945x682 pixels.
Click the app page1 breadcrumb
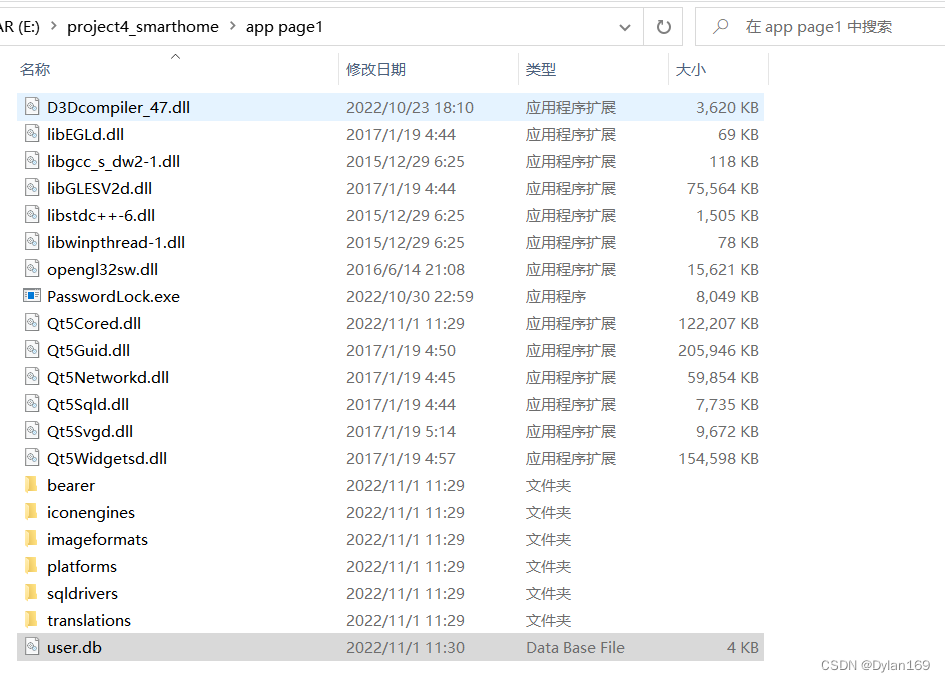click(x=284, y=27)
